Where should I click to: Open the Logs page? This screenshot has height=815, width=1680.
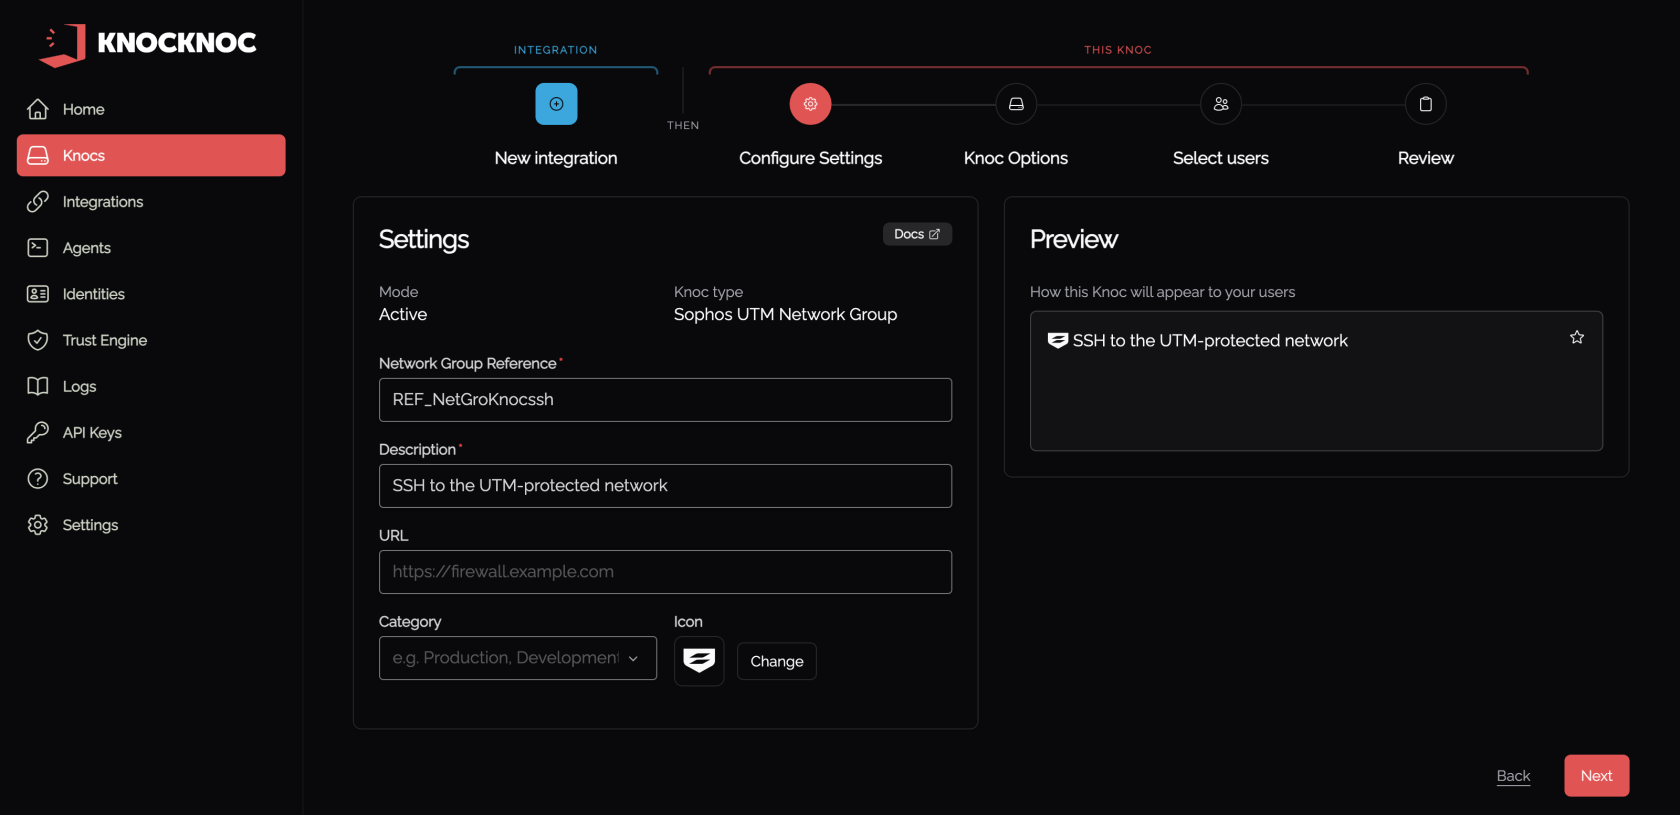pyautogui.click(x=151, y=386)
